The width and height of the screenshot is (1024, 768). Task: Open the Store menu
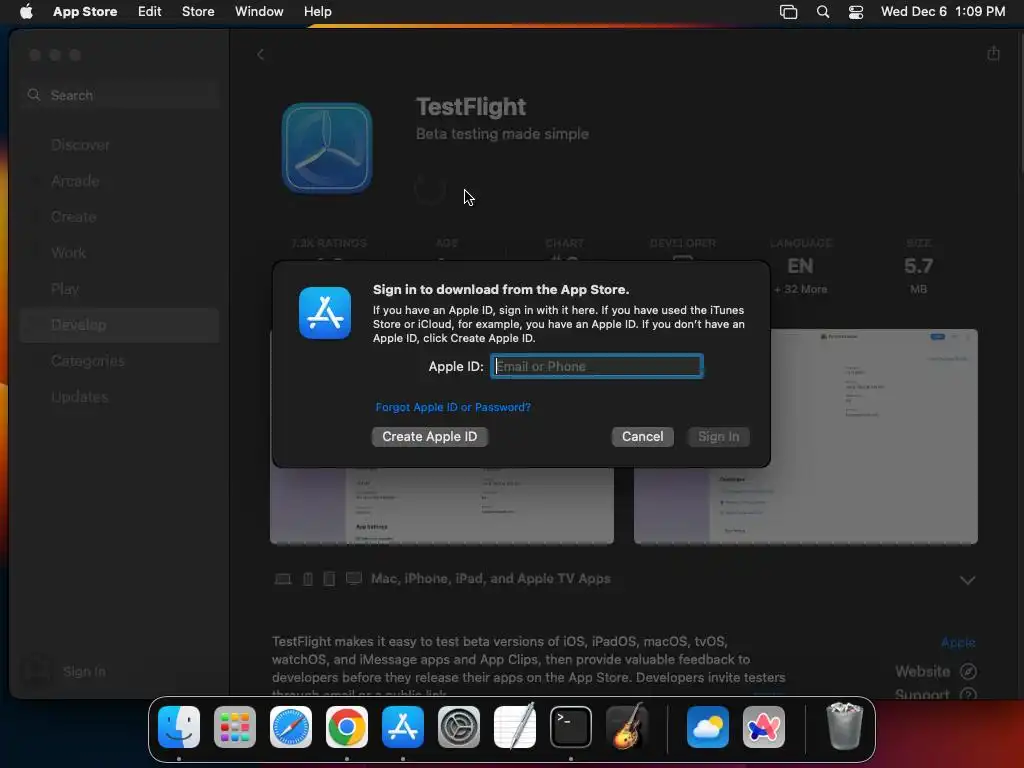click(198, 12)
